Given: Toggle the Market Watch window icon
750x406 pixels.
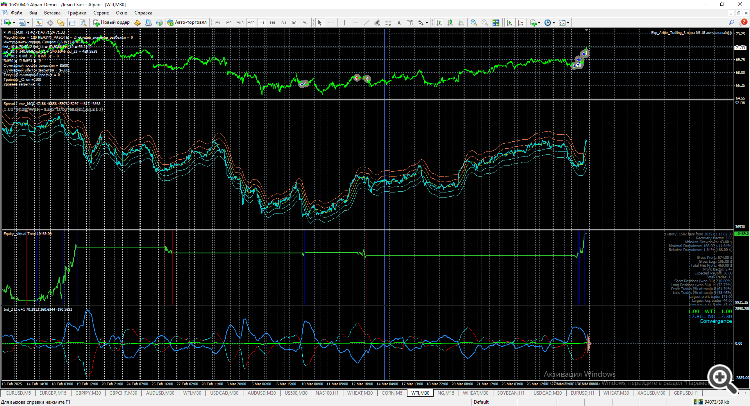Looking at the screenshot, I should 39,22.
